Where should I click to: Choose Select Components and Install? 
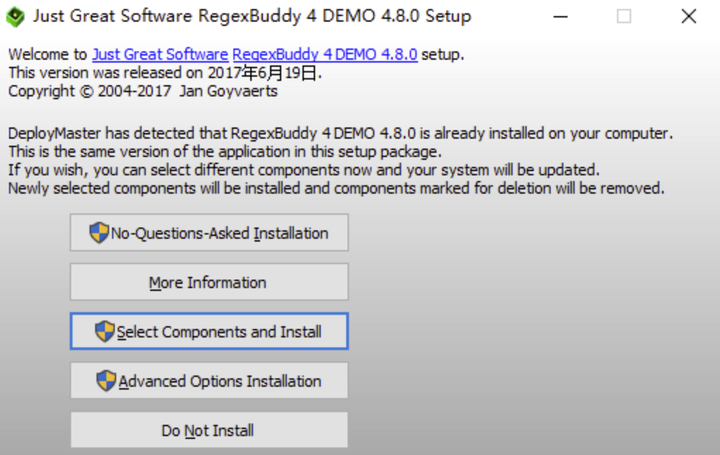click(x=209, y=331)
